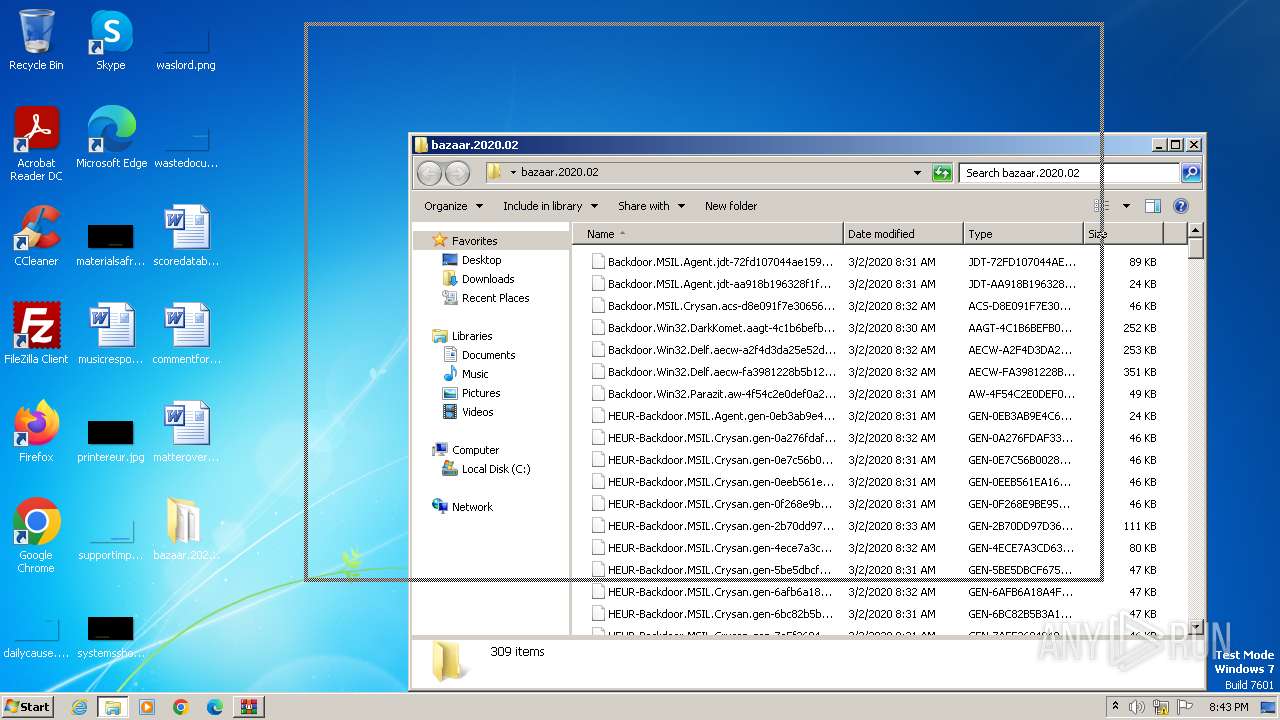Open Documents library
Viewport: 1280px width, 720px height.
coord(488,355)
